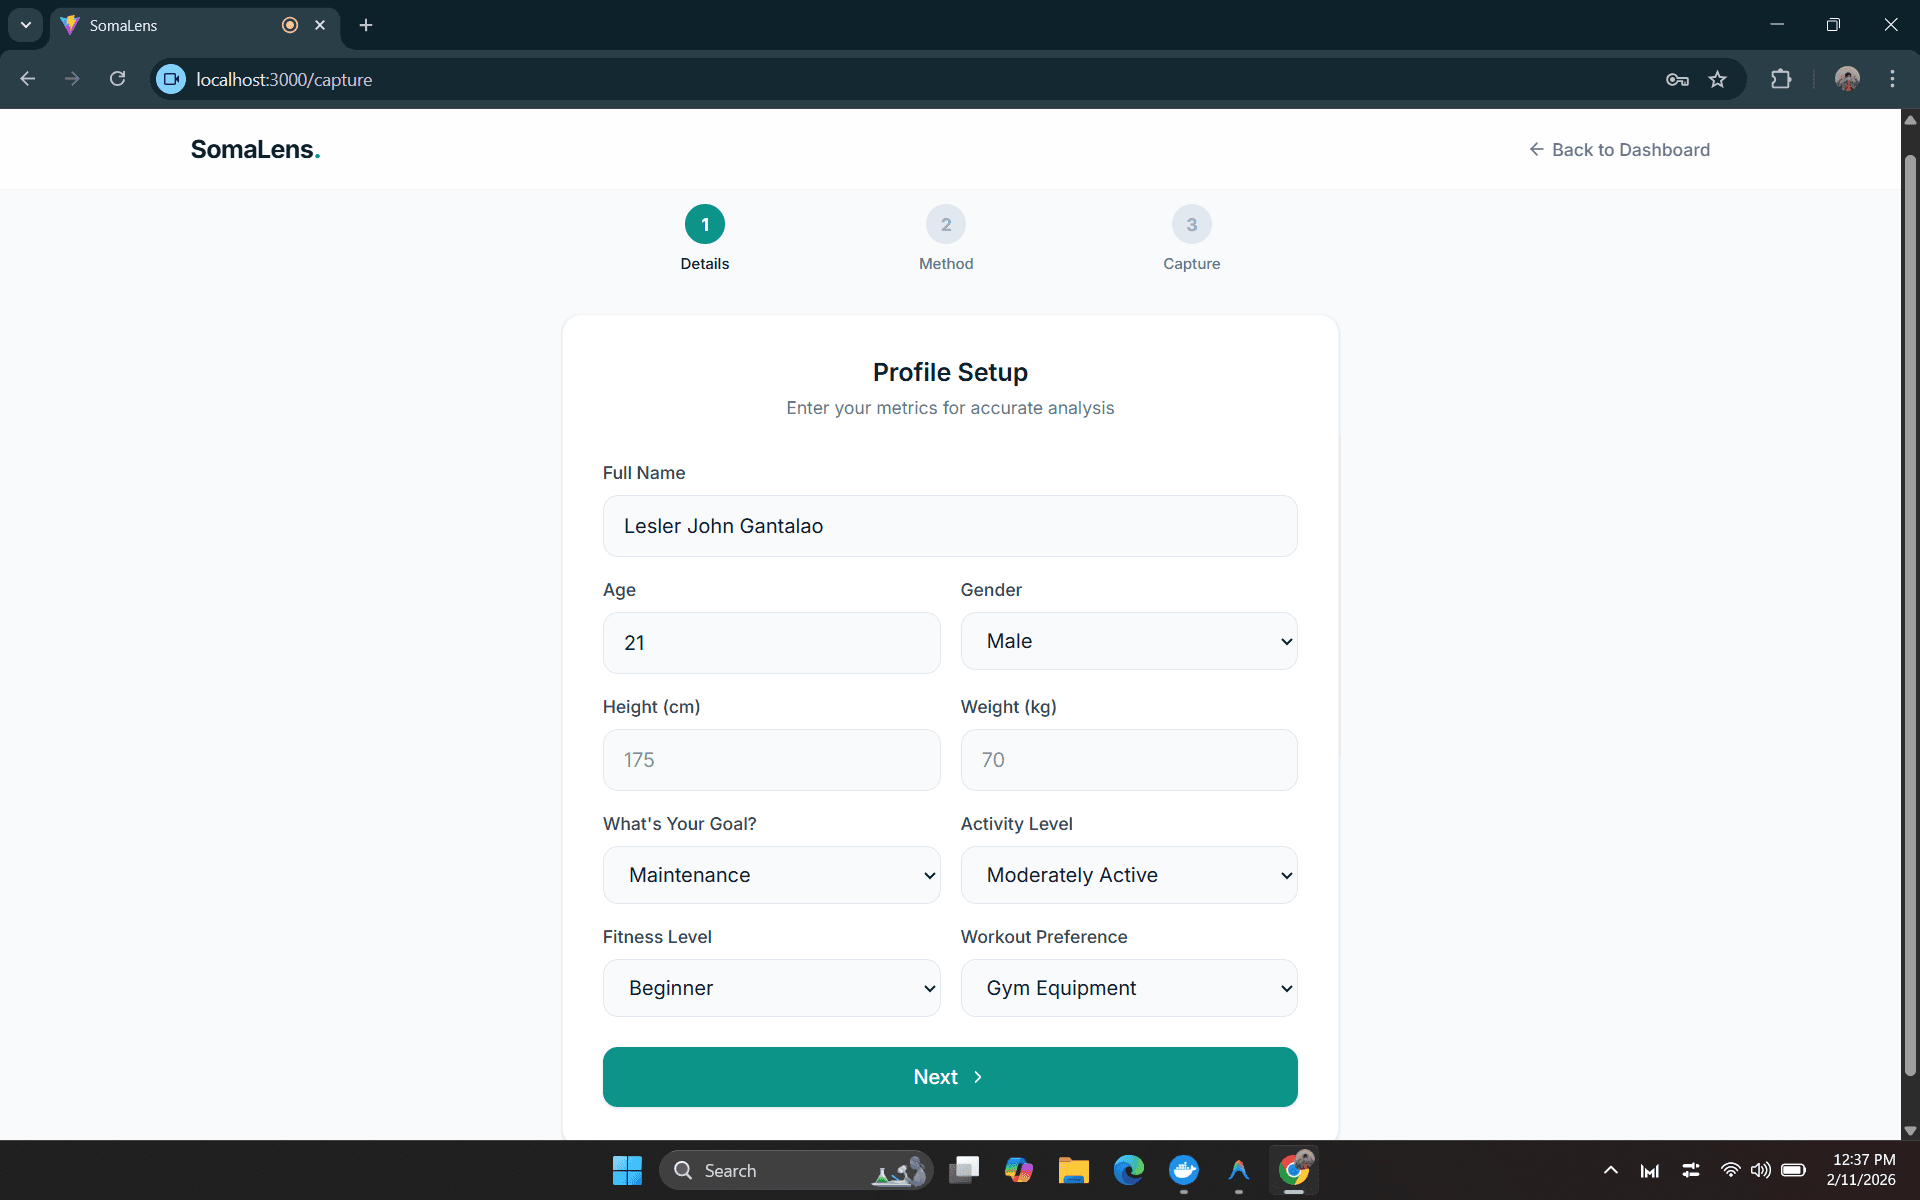The width and height of the screenshot is (1920, 1200).
Task: Click the Weight (kg) field
Action: (1129, 760)
